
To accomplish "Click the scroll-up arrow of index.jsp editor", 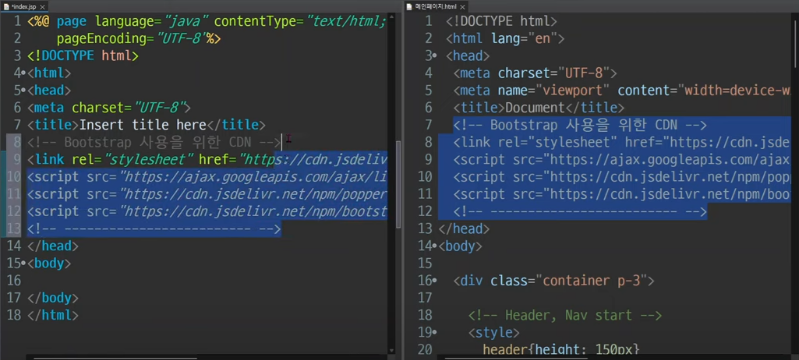I will pyautogui.click(x=391, y=18).
